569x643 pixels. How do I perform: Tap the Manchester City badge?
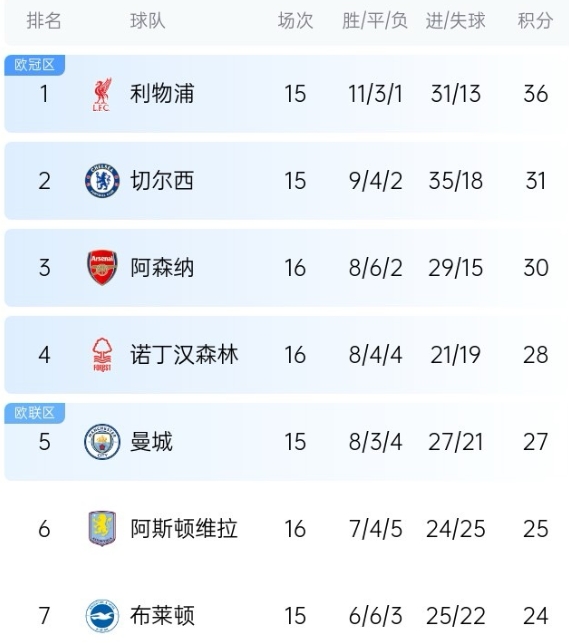[x=102, y=442]
